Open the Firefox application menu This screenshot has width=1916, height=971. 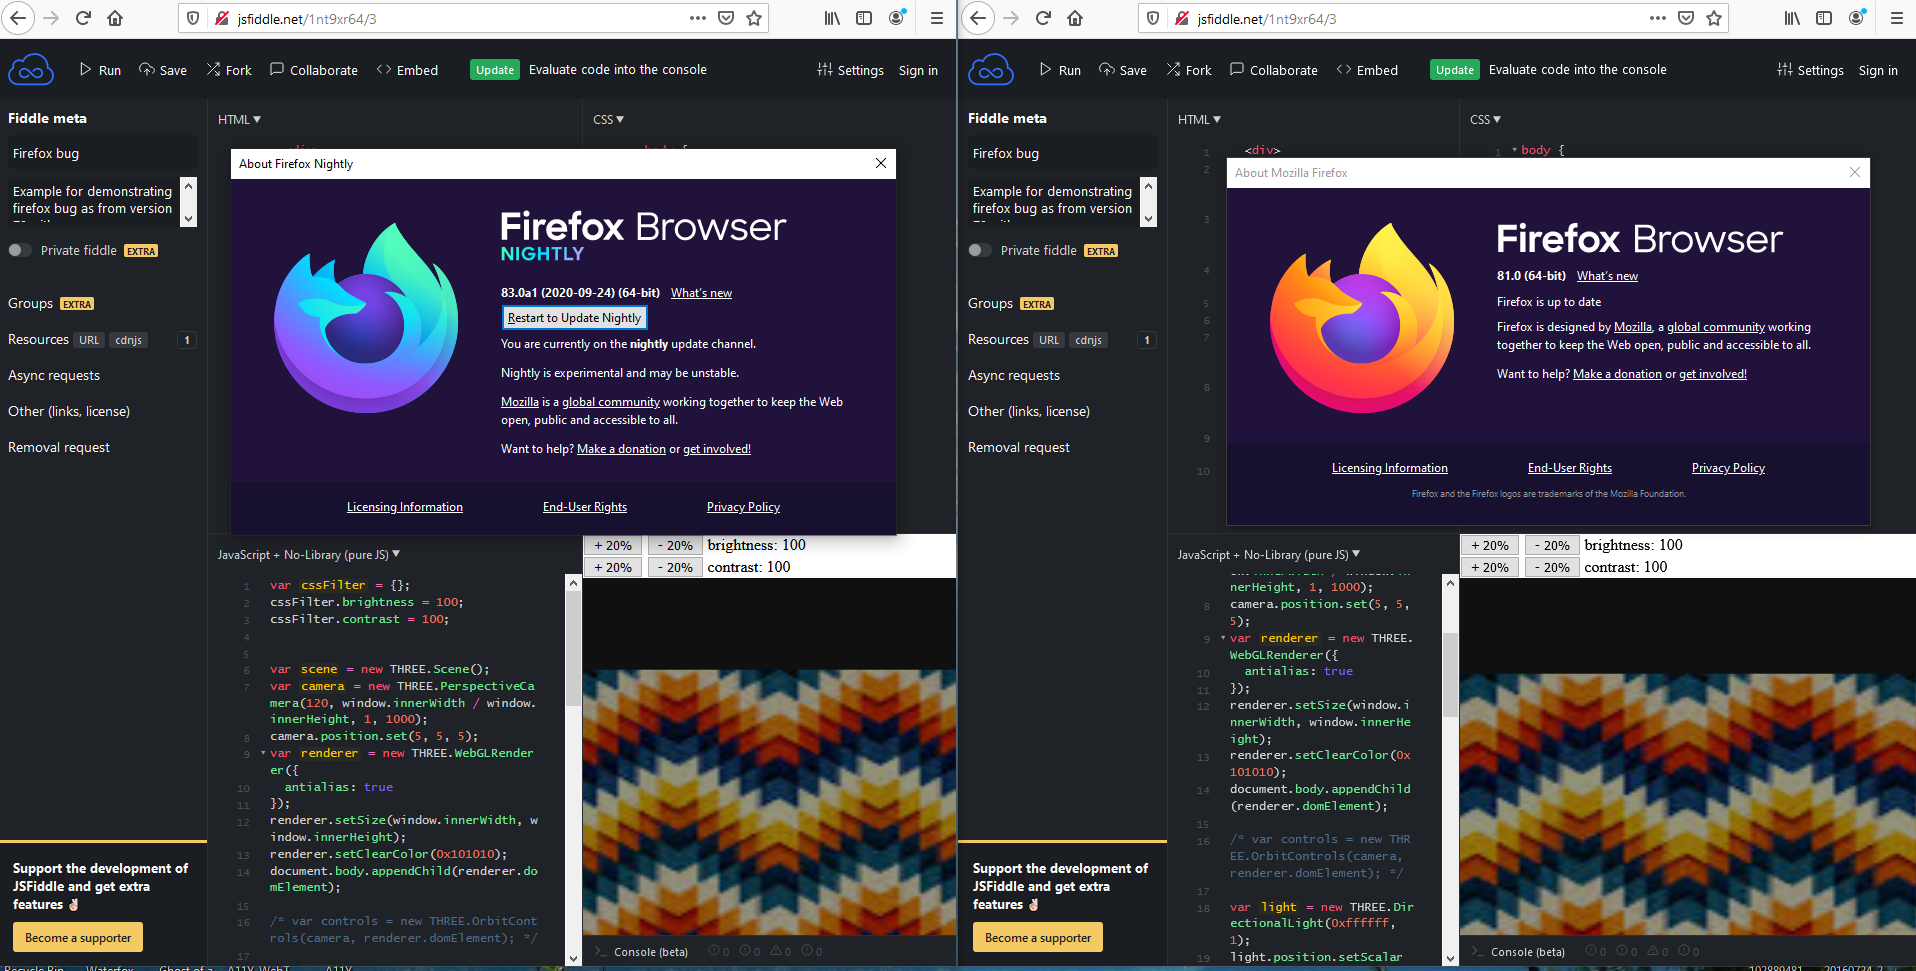(937, 18)
